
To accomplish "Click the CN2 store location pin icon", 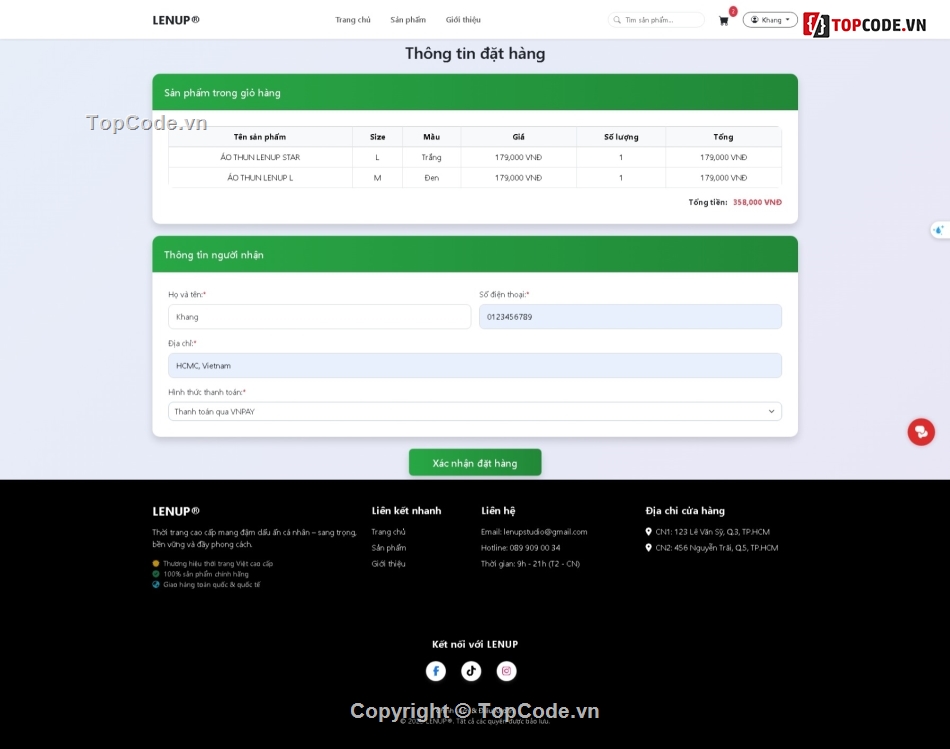I will click(x=648, y=547).
